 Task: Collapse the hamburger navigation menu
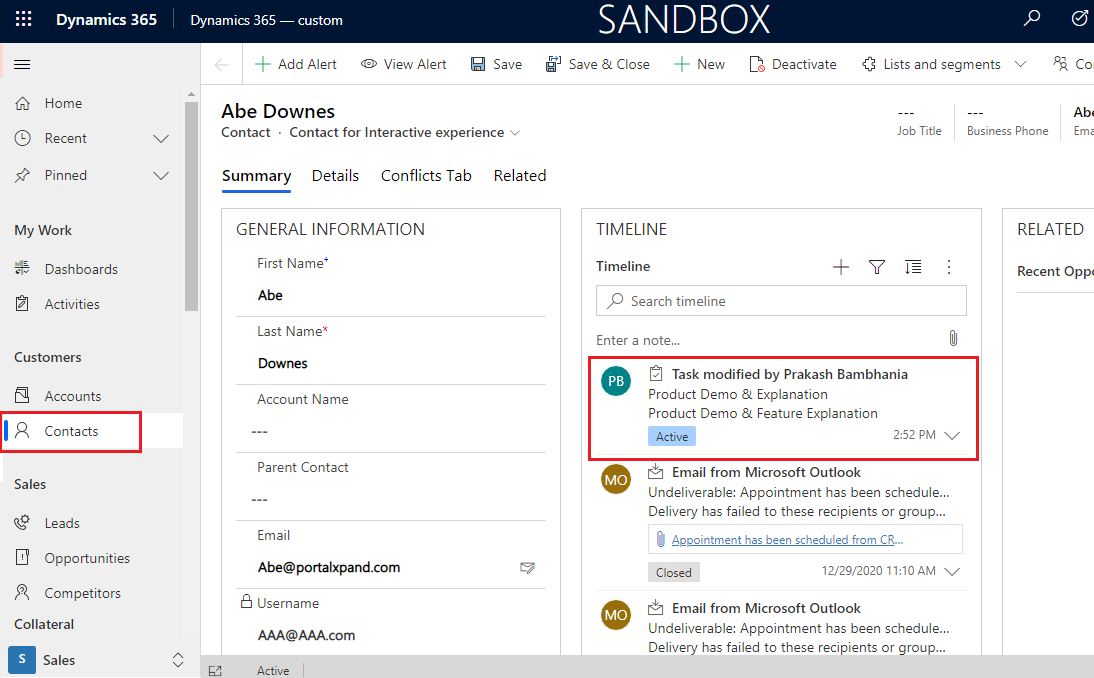point(22,64)
